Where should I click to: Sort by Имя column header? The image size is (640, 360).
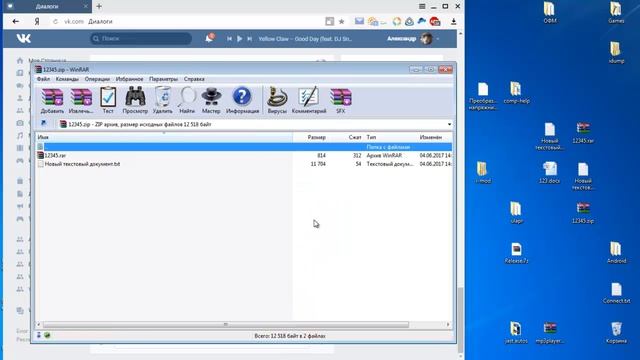pos(164,137)
